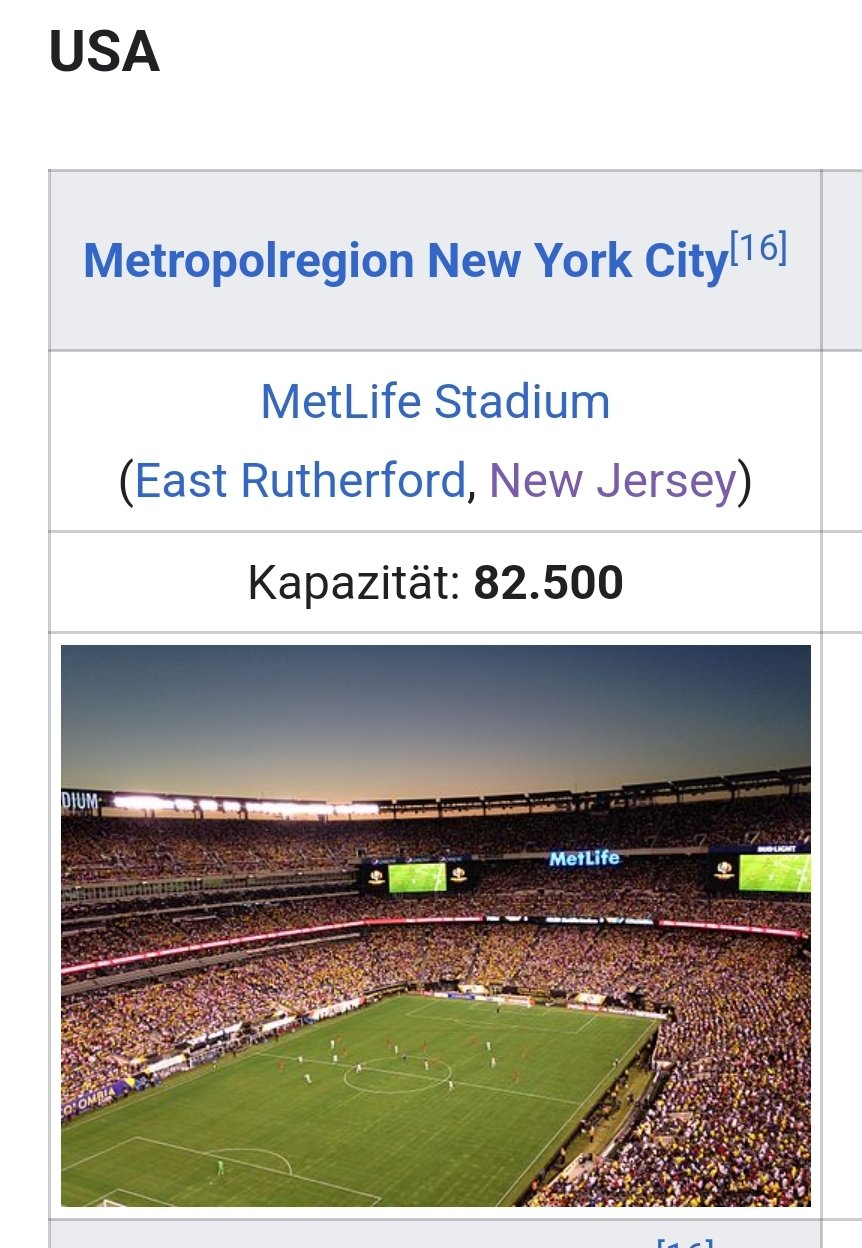The image size is (862, 1248).
Task: Click the gray table header cell background
Action: click(x=435, y=260)
